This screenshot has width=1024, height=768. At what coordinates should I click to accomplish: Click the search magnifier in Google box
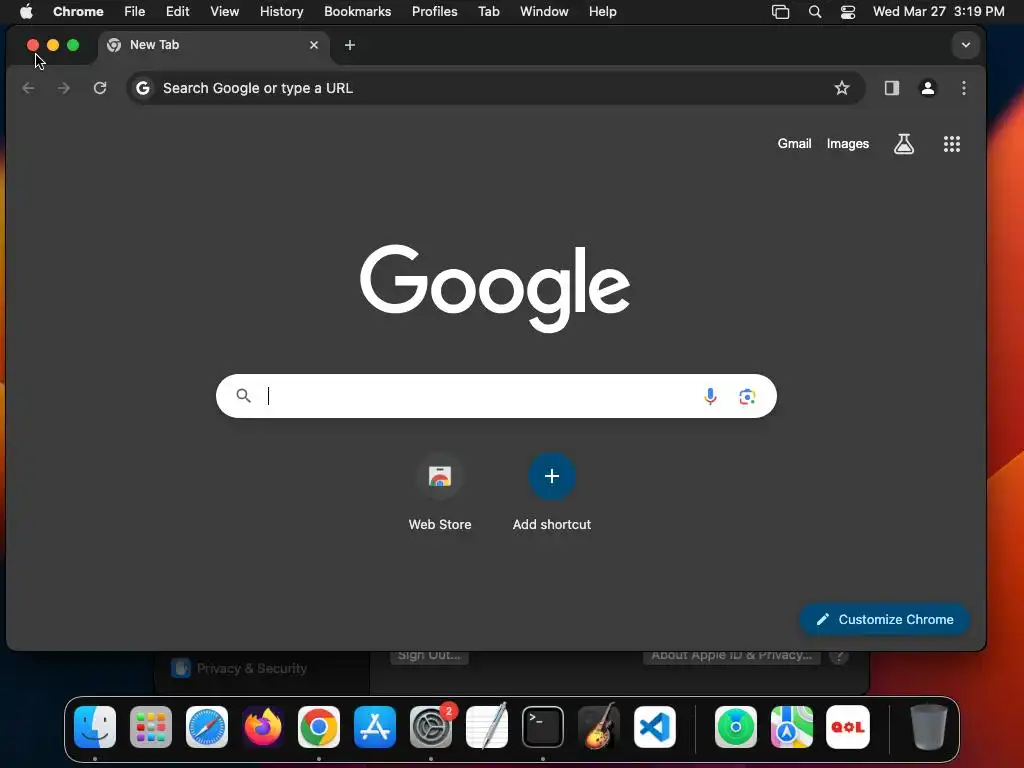tap(244, 396)
